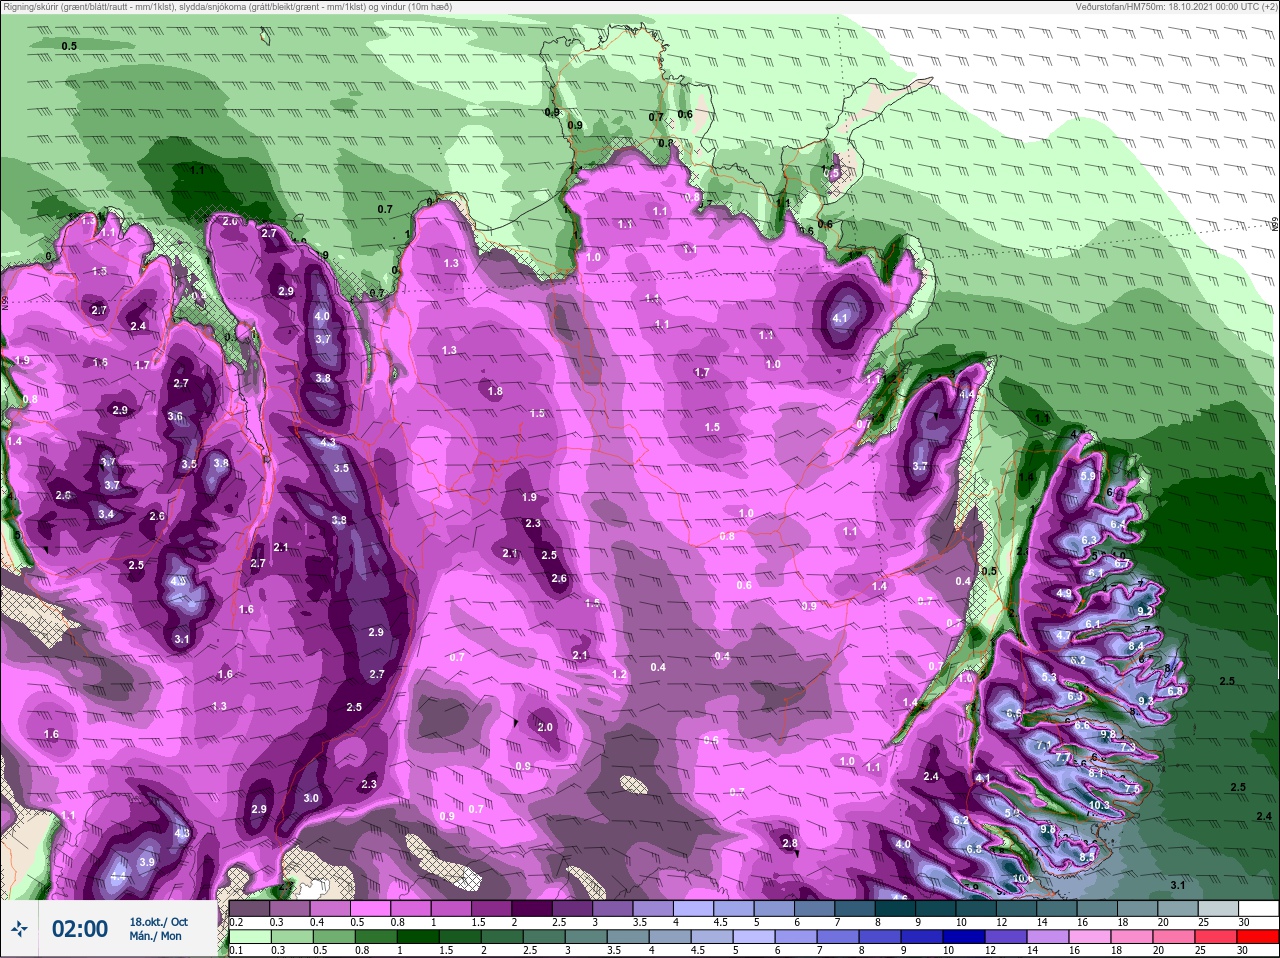
Task: Click the 02:00 forecast time display
Action: tap(80, 929)
